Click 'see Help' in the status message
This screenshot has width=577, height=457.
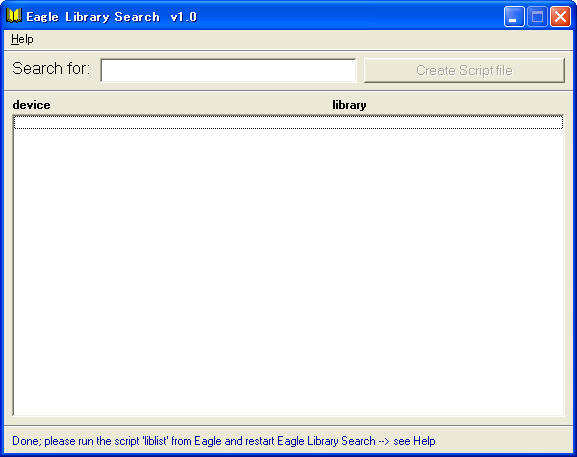pos(414,441)
